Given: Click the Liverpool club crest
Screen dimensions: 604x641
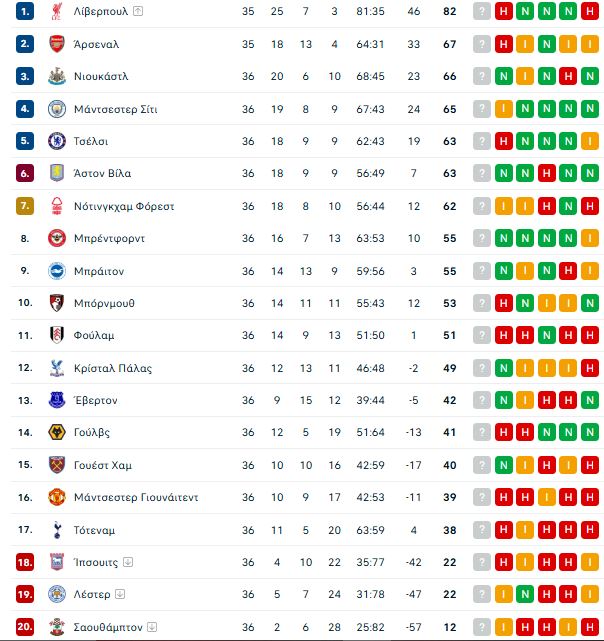Looking at the screenshot, I should coord(57,11).
